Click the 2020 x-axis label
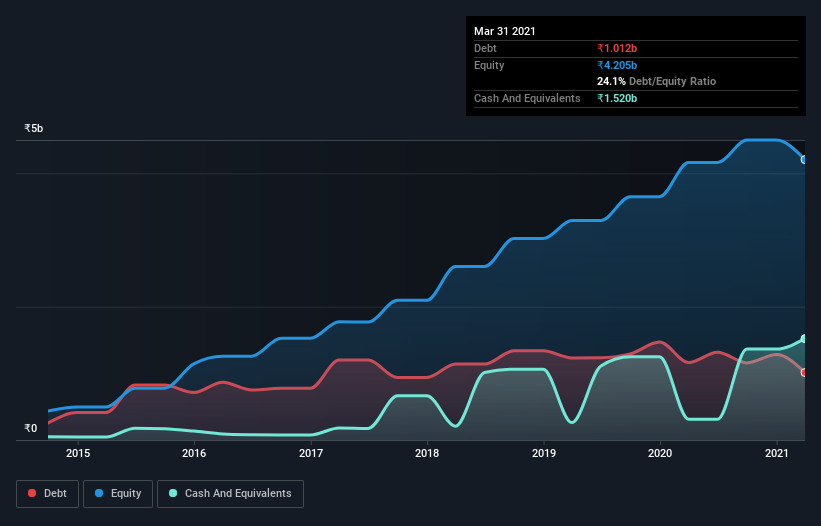 [x=660, y=453]
